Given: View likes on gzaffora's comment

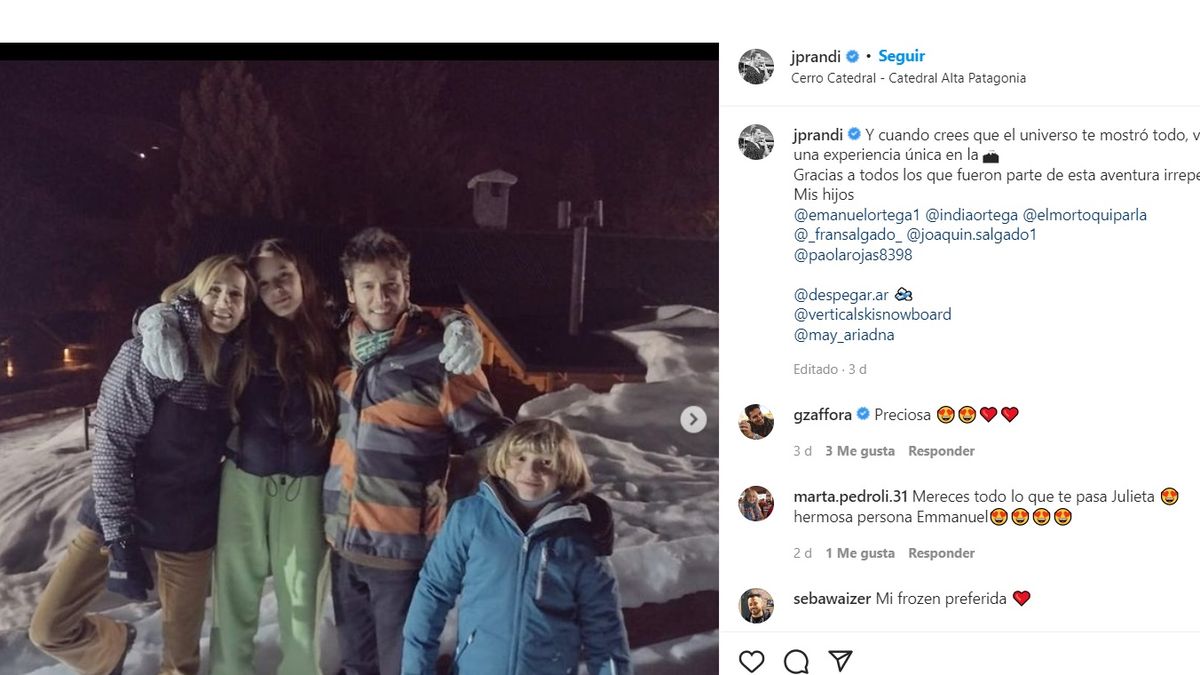Looking at the screenshot, I should (859, 451).
